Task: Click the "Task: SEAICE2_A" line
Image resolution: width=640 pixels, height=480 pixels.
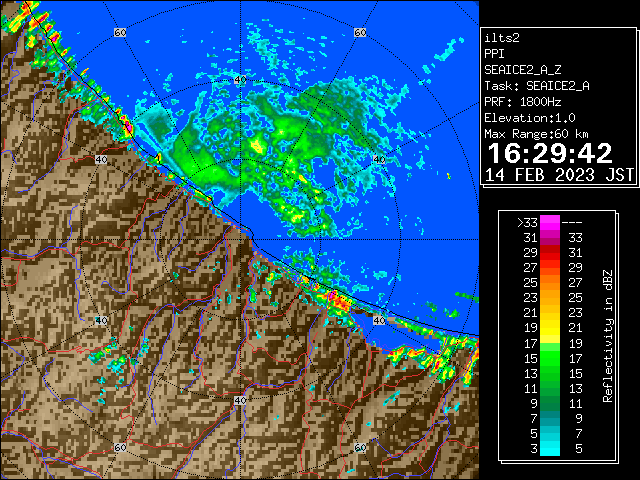Action: 537,86
